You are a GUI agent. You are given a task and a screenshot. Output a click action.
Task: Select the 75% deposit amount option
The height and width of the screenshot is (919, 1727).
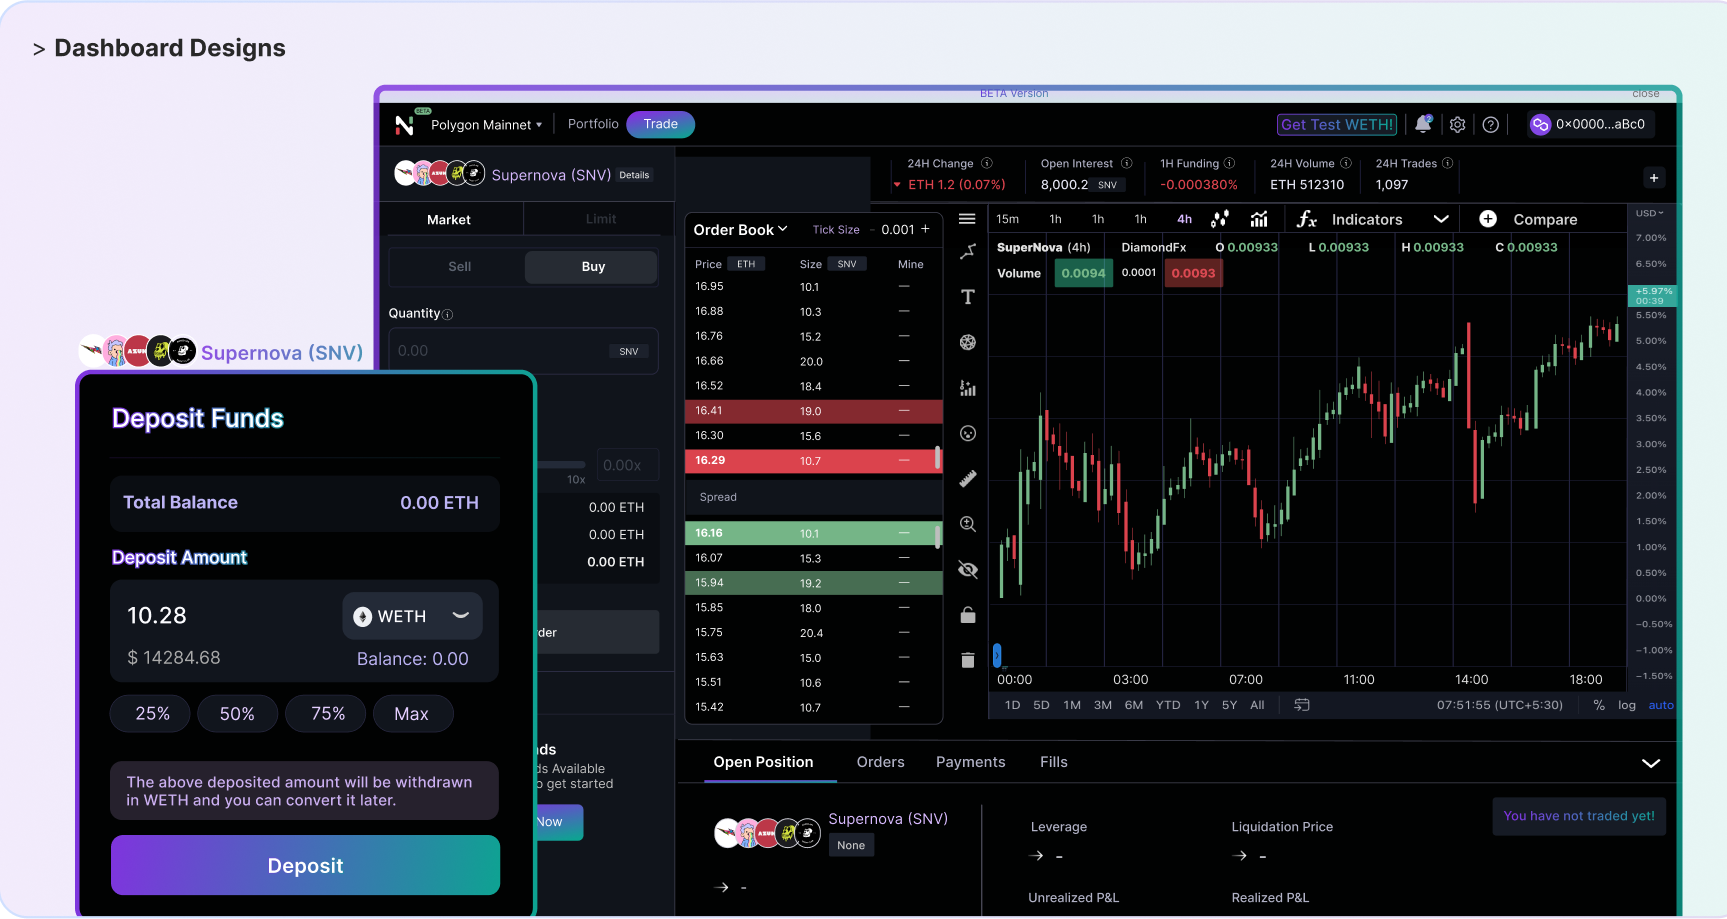coord(325,713)
